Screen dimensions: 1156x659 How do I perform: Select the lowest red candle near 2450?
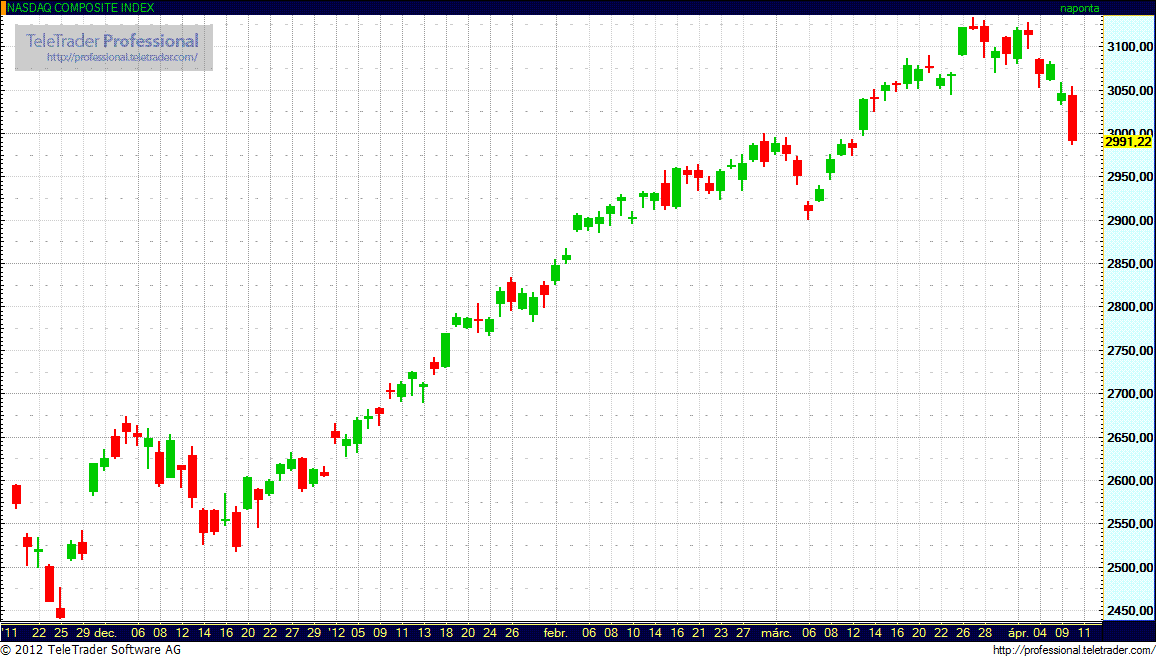[x=60, y=612]
